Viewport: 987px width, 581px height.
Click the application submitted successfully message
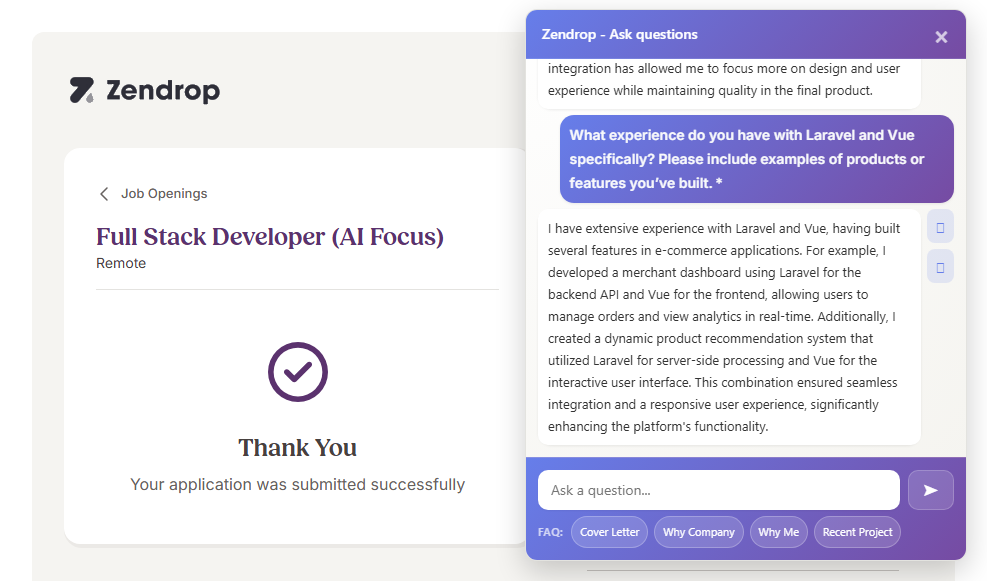297,485
